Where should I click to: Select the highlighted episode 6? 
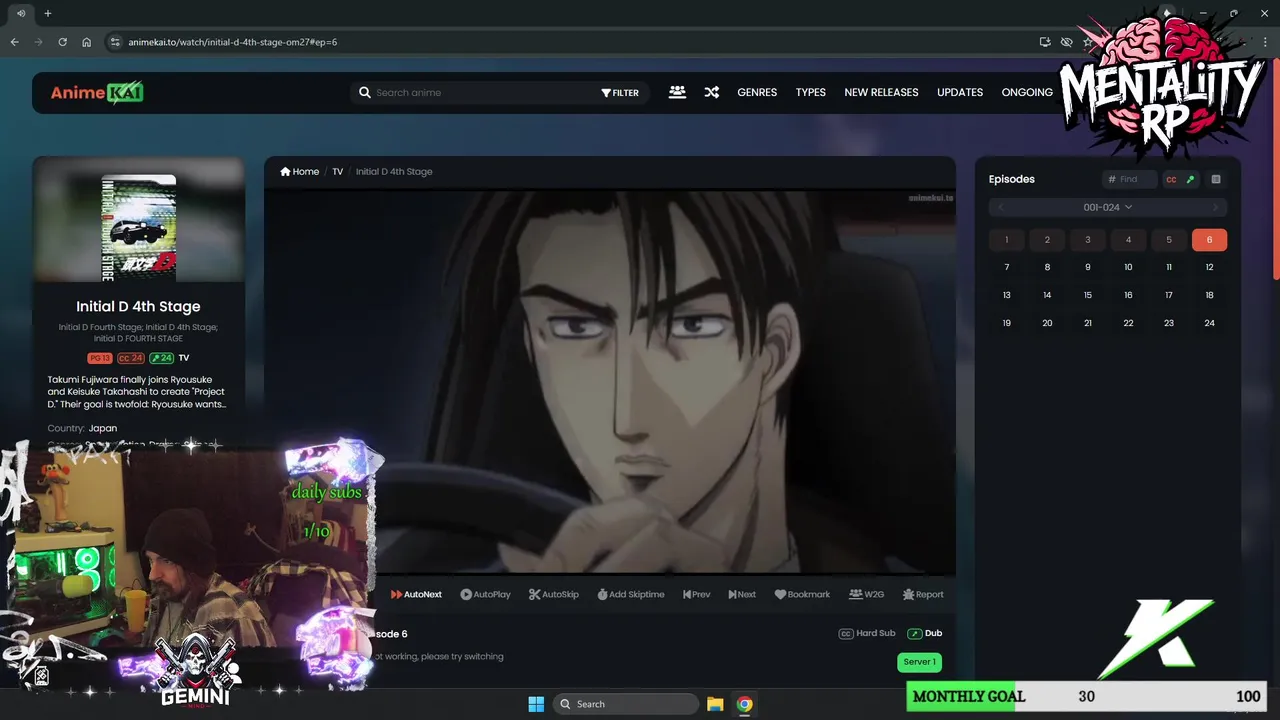point(1209,240)
